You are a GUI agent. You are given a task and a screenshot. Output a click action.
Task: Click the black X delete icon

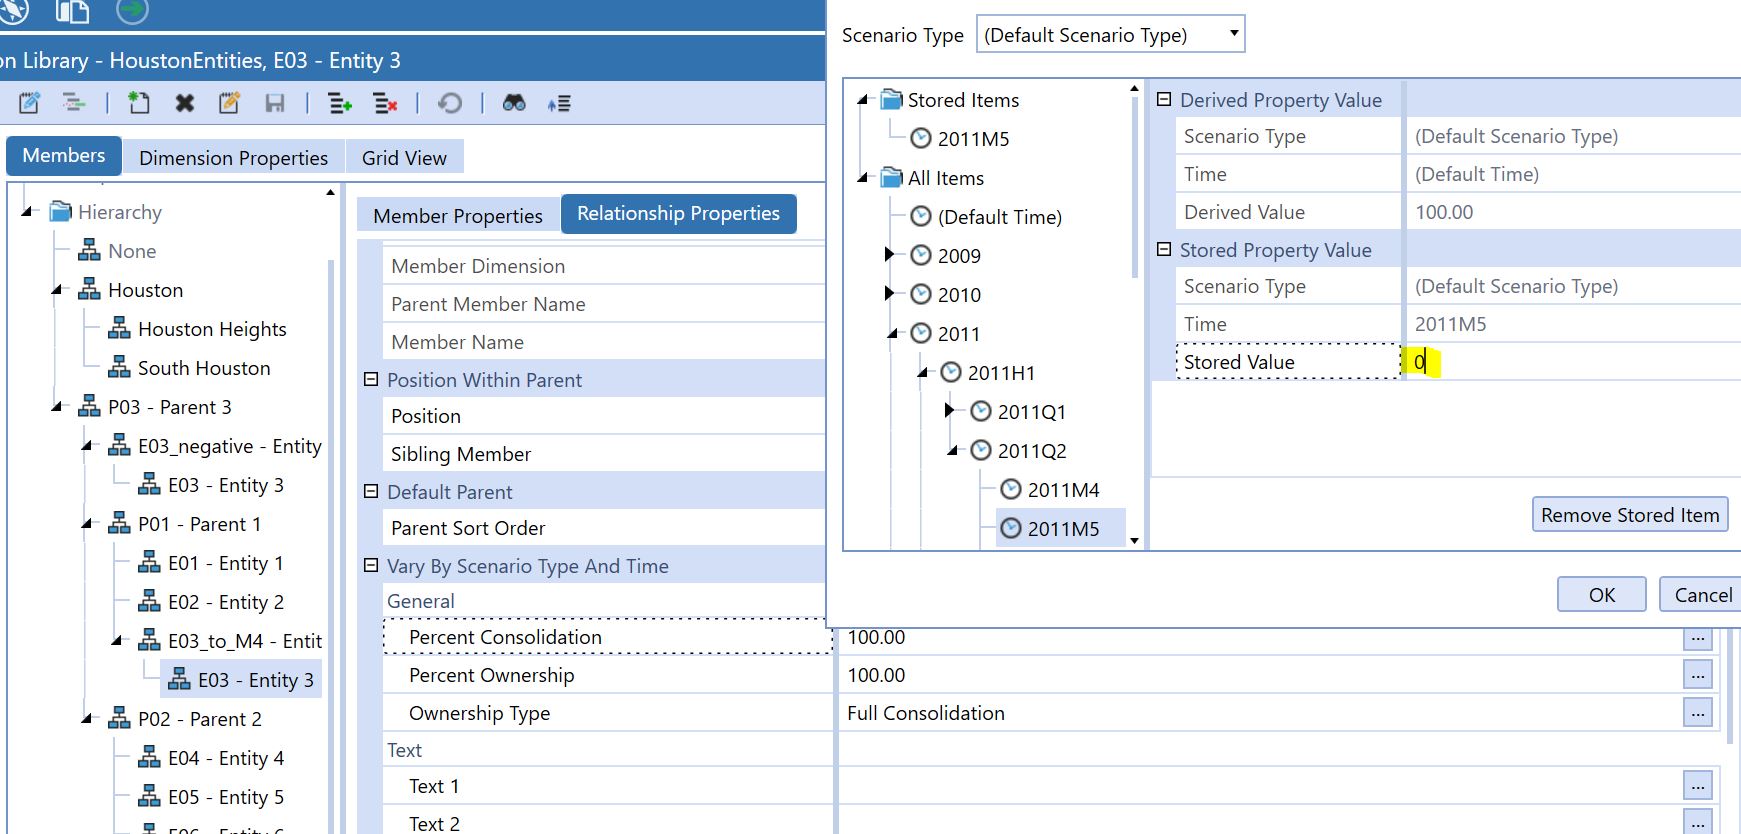(x=185, y=103)
